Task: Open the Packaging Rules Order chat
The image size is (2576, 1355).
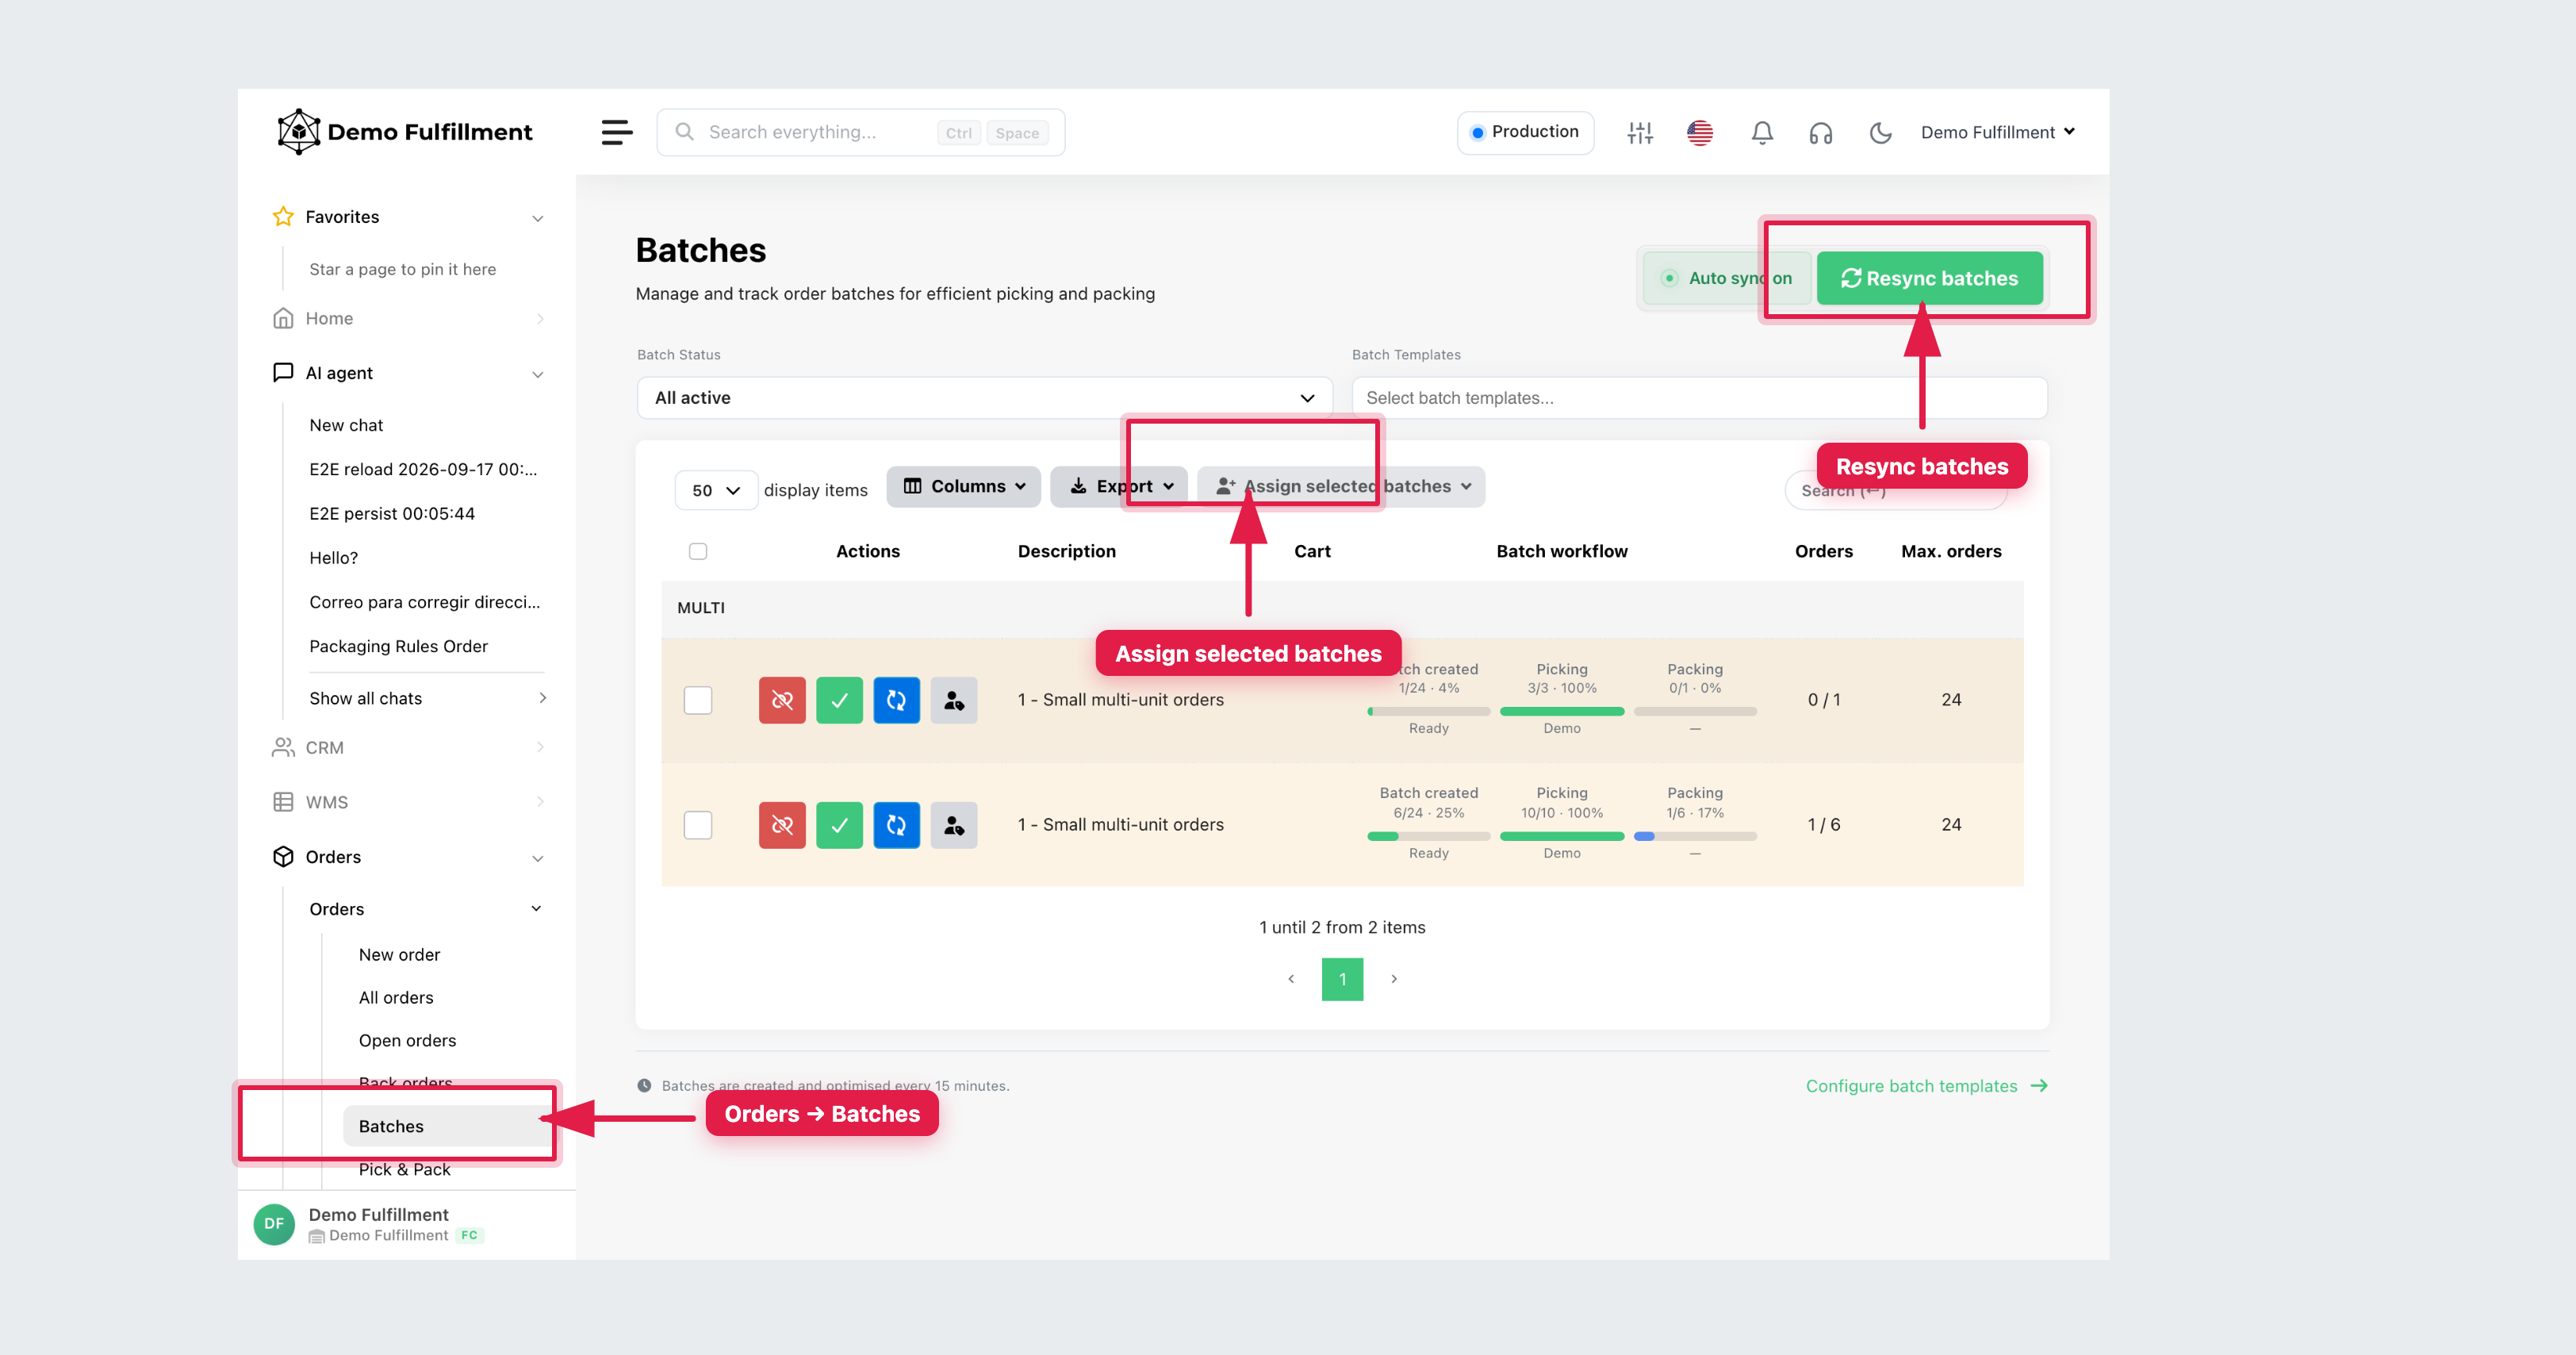Action: pos(399,646)
